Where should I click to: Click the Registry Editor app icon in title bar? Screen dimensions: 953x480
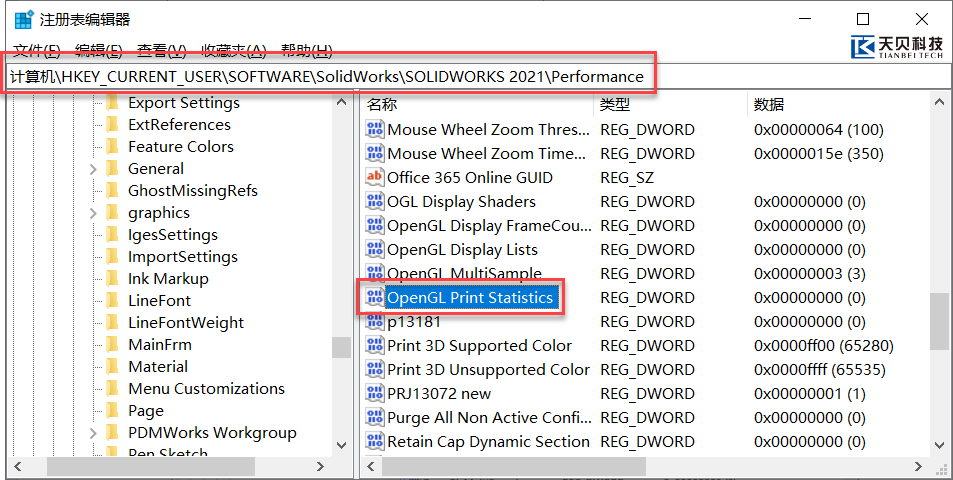point(23,19)
